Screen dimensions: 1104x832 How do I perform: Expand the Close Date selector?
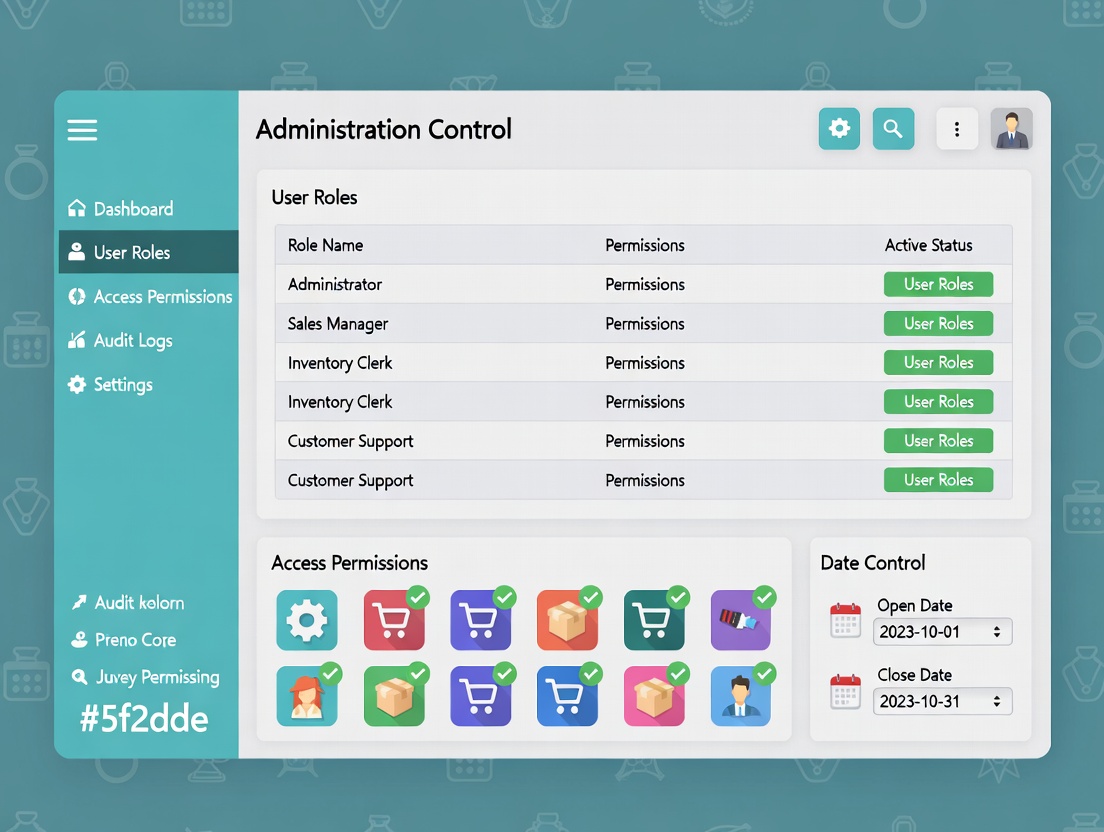point(943,701)
